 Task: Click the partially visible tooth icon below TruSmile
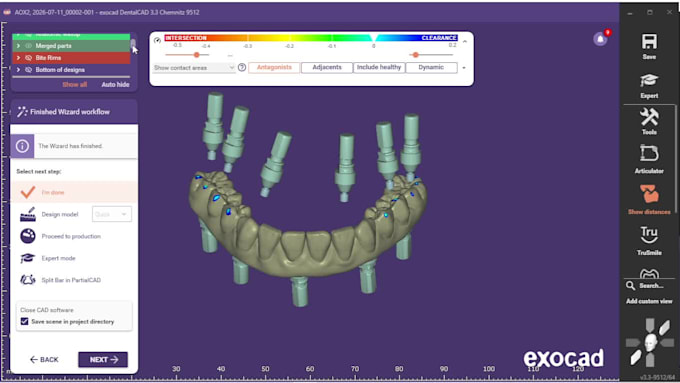pyautogui.click(x=649, y=274)
